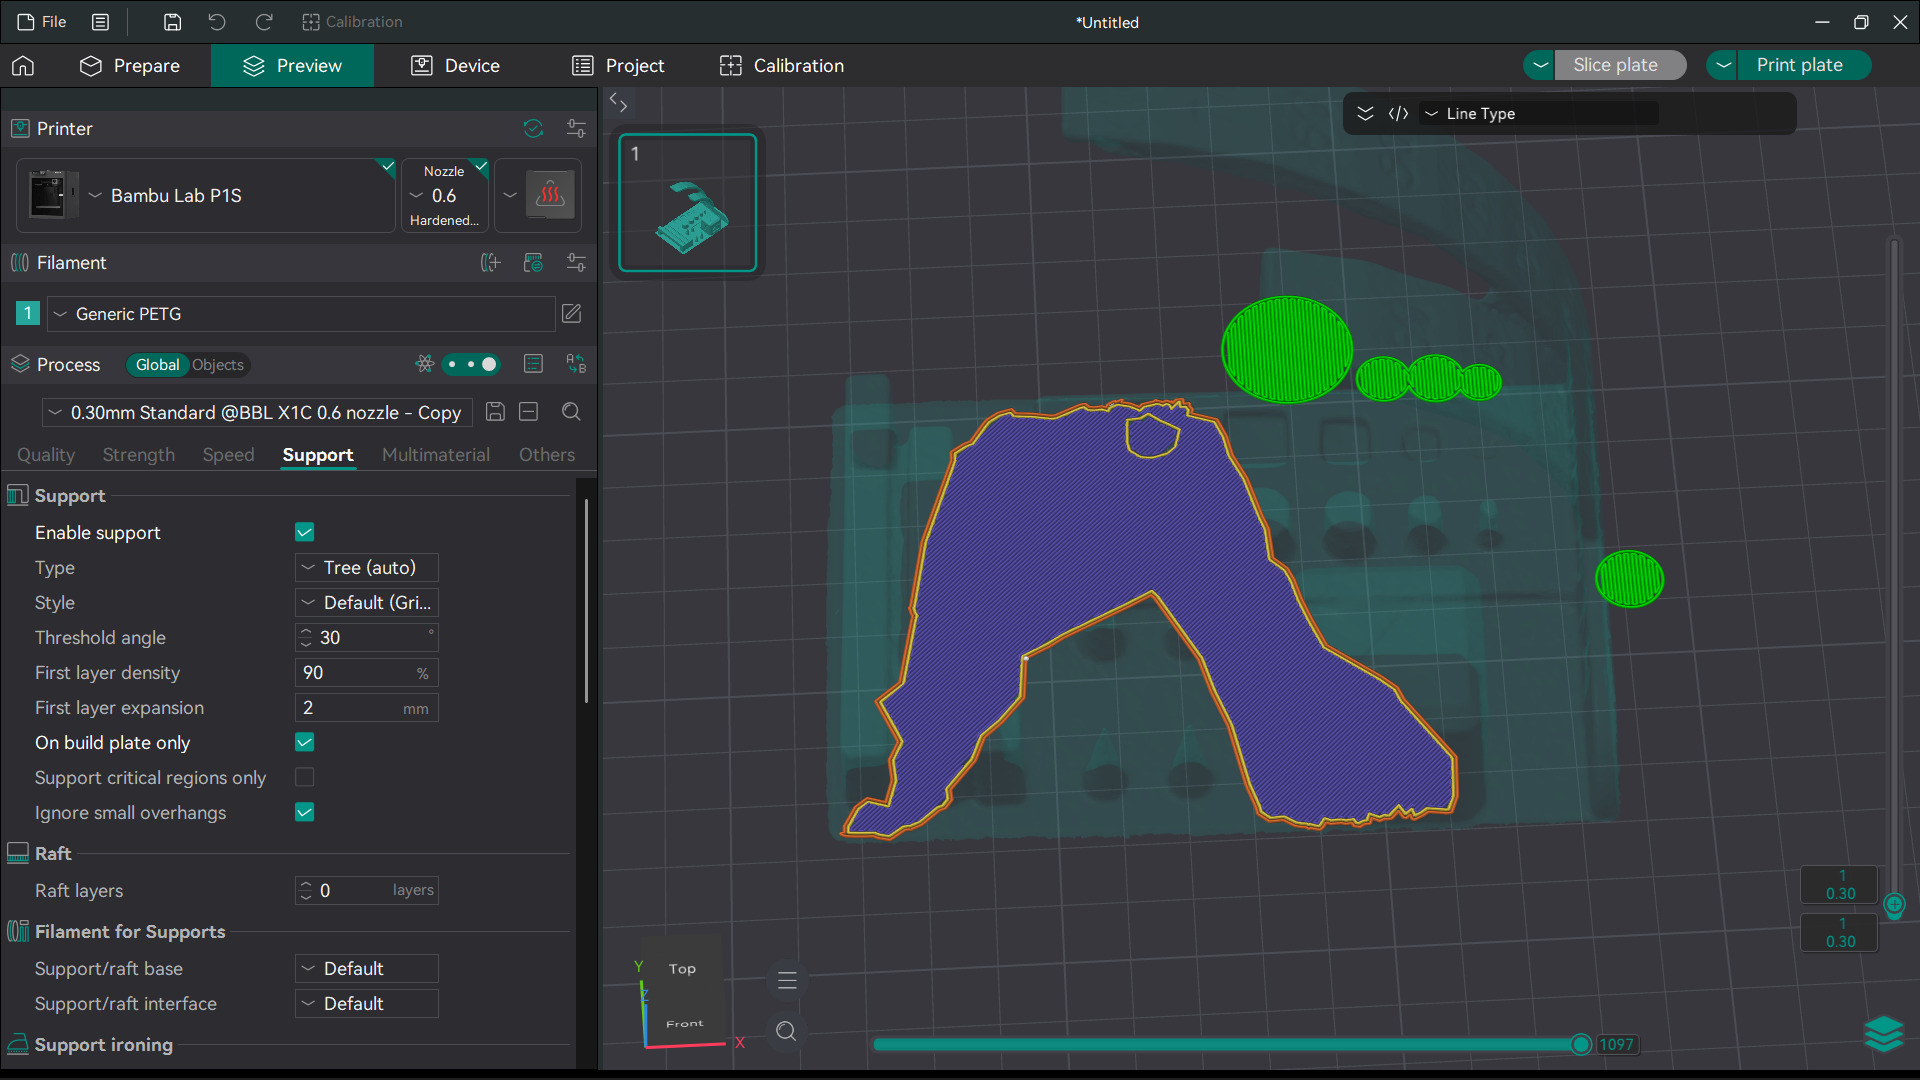The height and width of the screenshot is (1080, 1920).
Task: Open the Speed settings tab
Action: [228, 454]
